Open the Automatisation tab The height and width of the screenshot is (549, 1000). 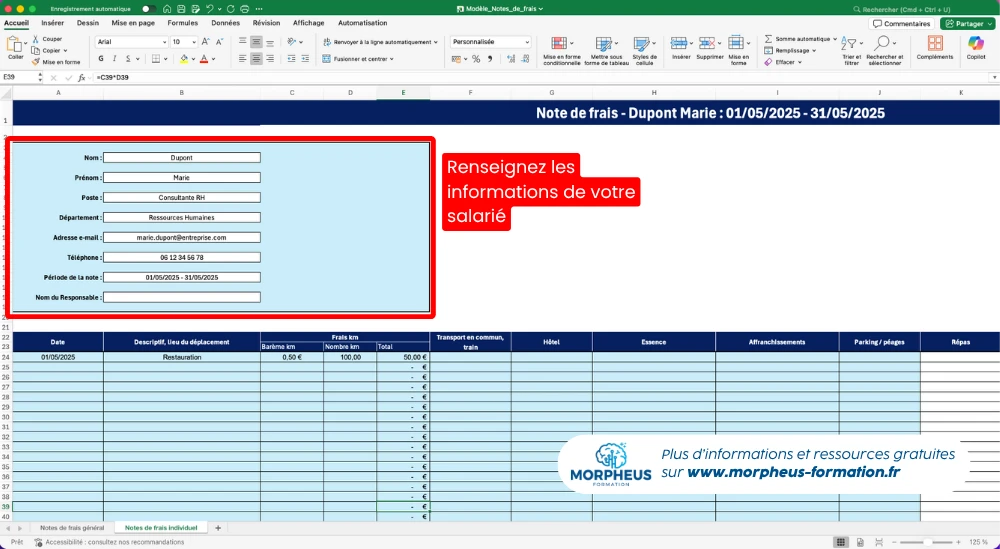pyautogui.click(x=362, y=23)
